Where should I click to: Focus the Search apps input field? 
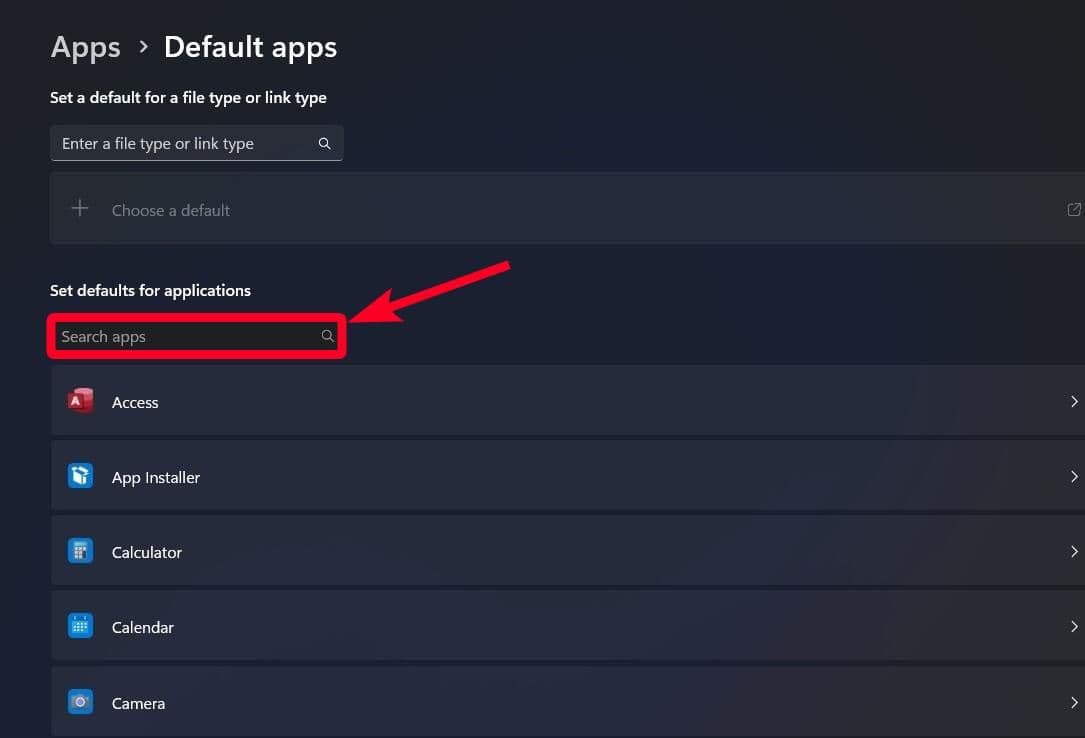point(185,337)
